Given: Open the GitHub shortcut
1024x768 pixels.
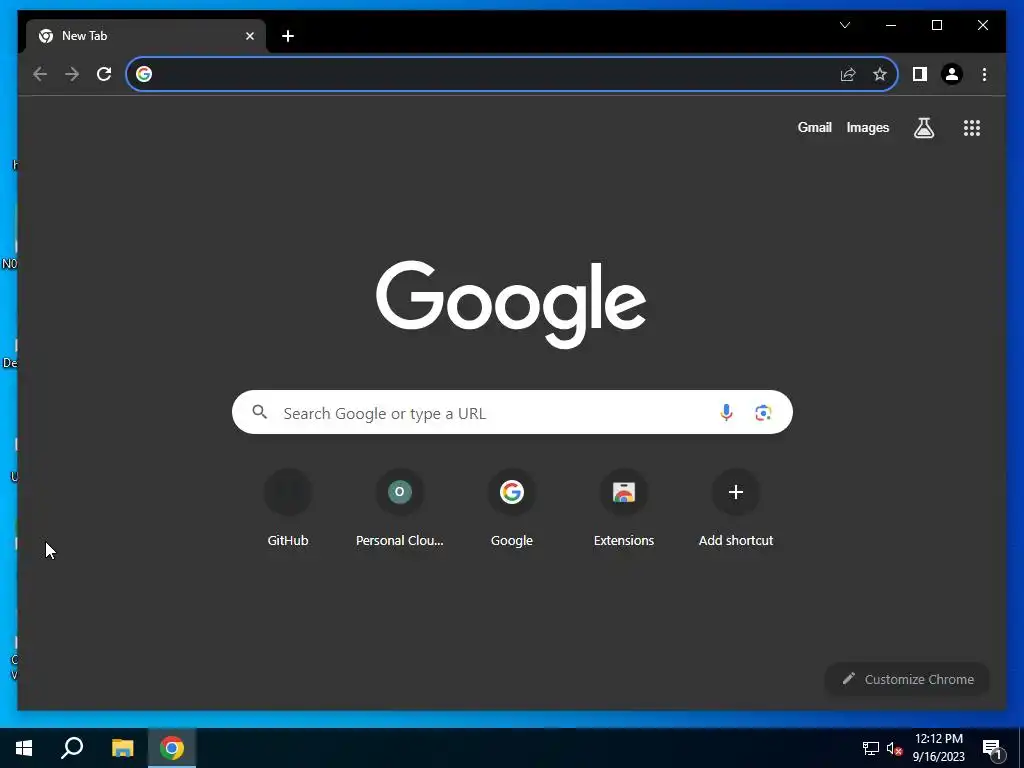Looking at the screenshot, I should (x=287, y=509).
